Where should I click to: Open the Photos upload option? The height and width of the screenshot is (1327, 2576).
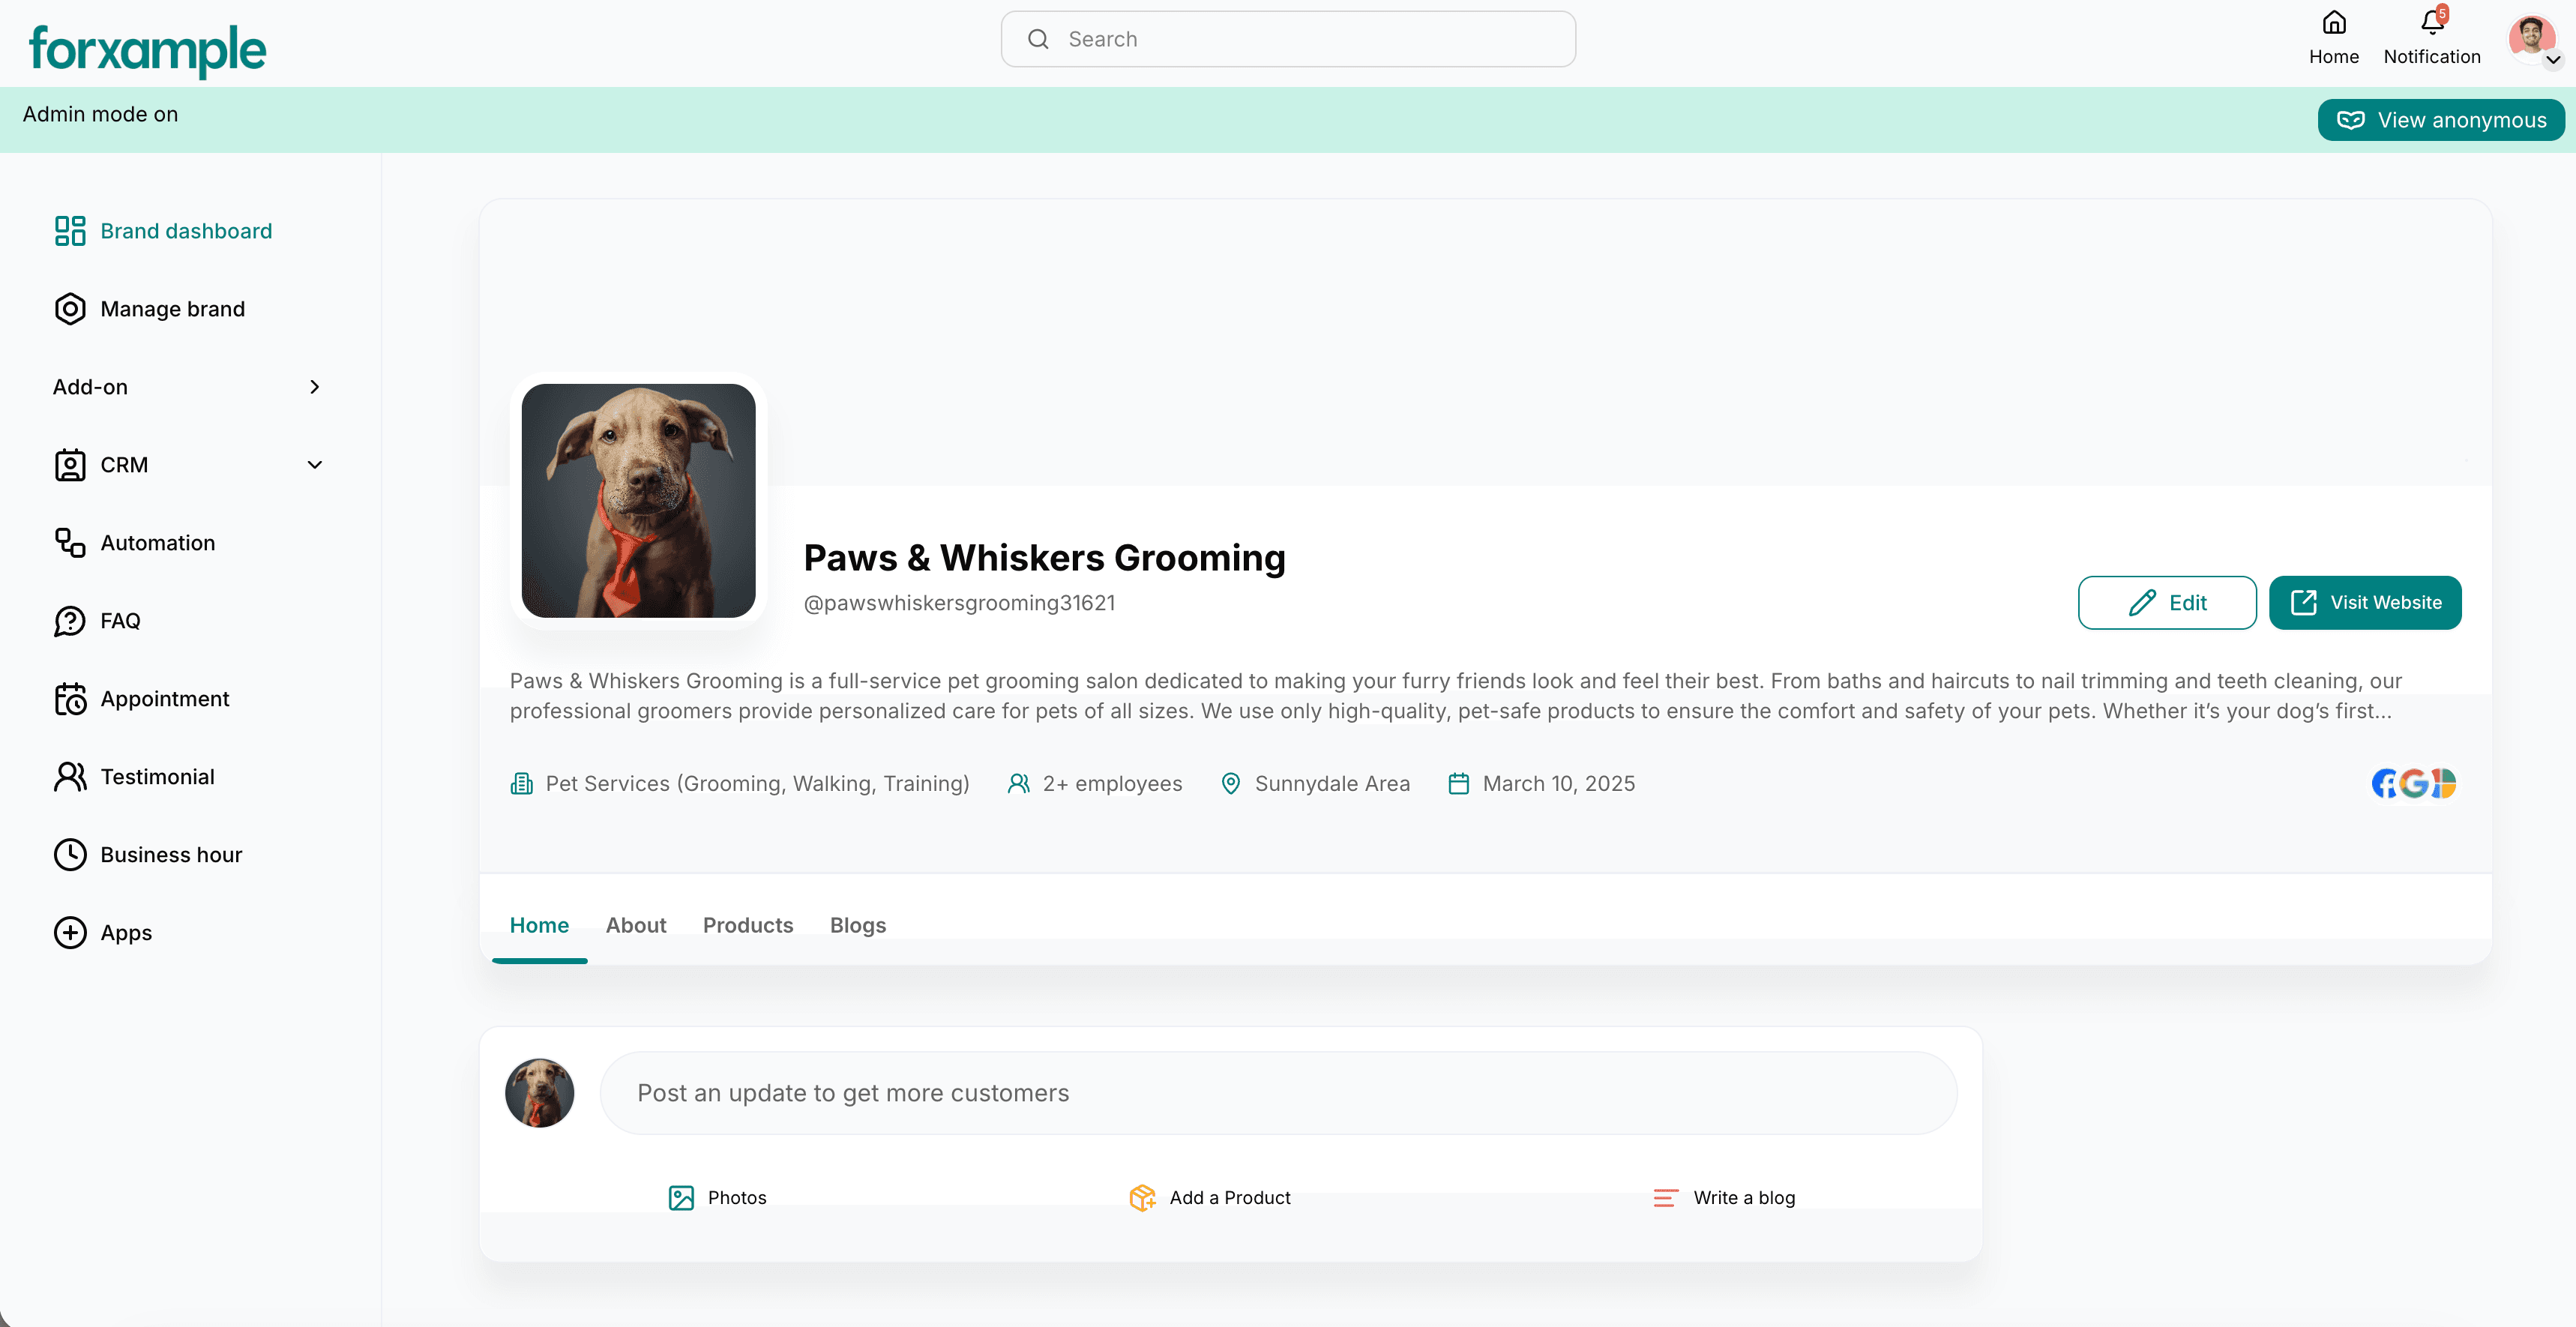[x=716, y=1197]
